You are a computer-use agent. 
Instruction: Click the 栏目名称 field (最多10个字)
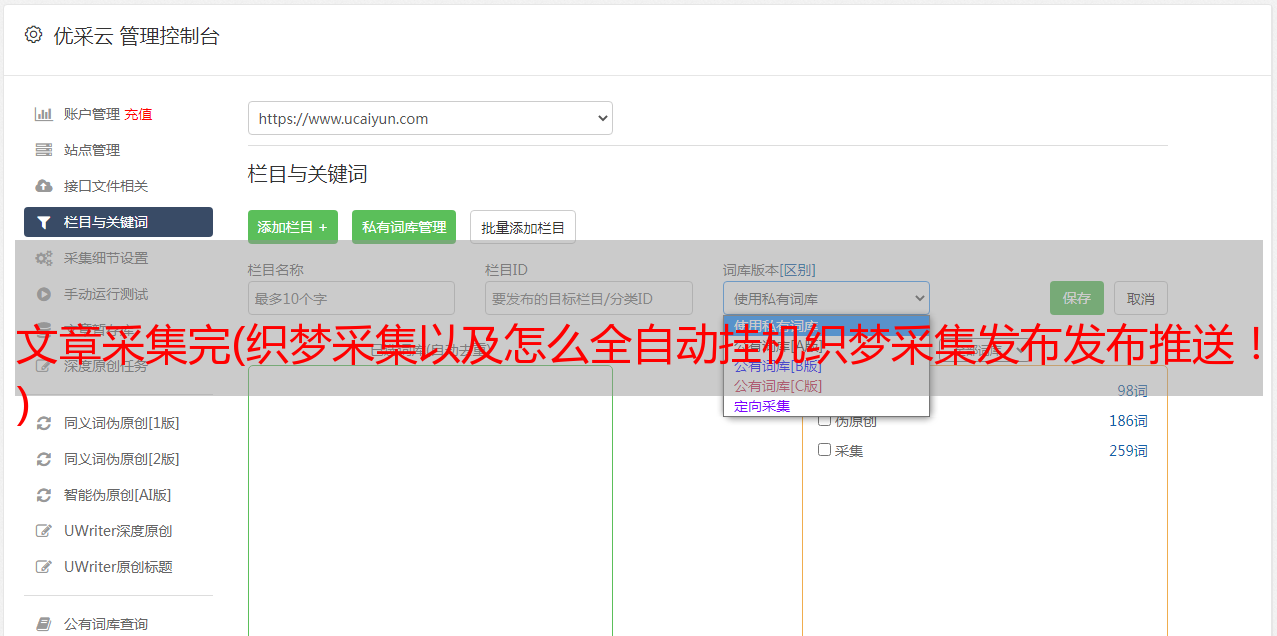tap(351, 298)
